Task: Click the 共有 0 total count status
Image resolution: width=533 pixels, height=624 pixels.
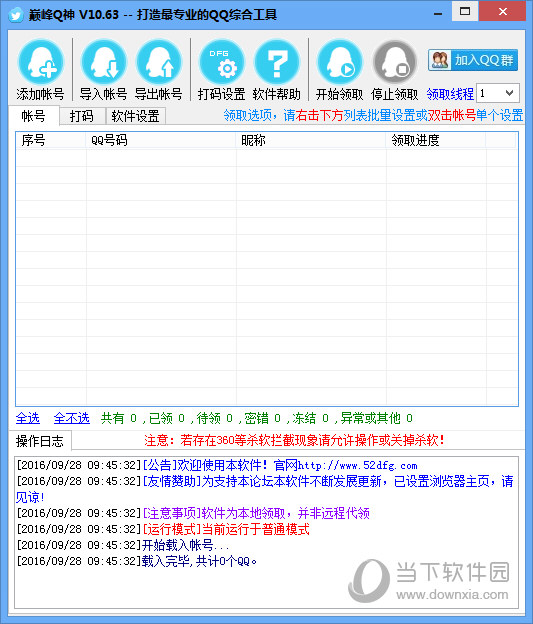Action: pyautogui.click(x=119, y=418)
